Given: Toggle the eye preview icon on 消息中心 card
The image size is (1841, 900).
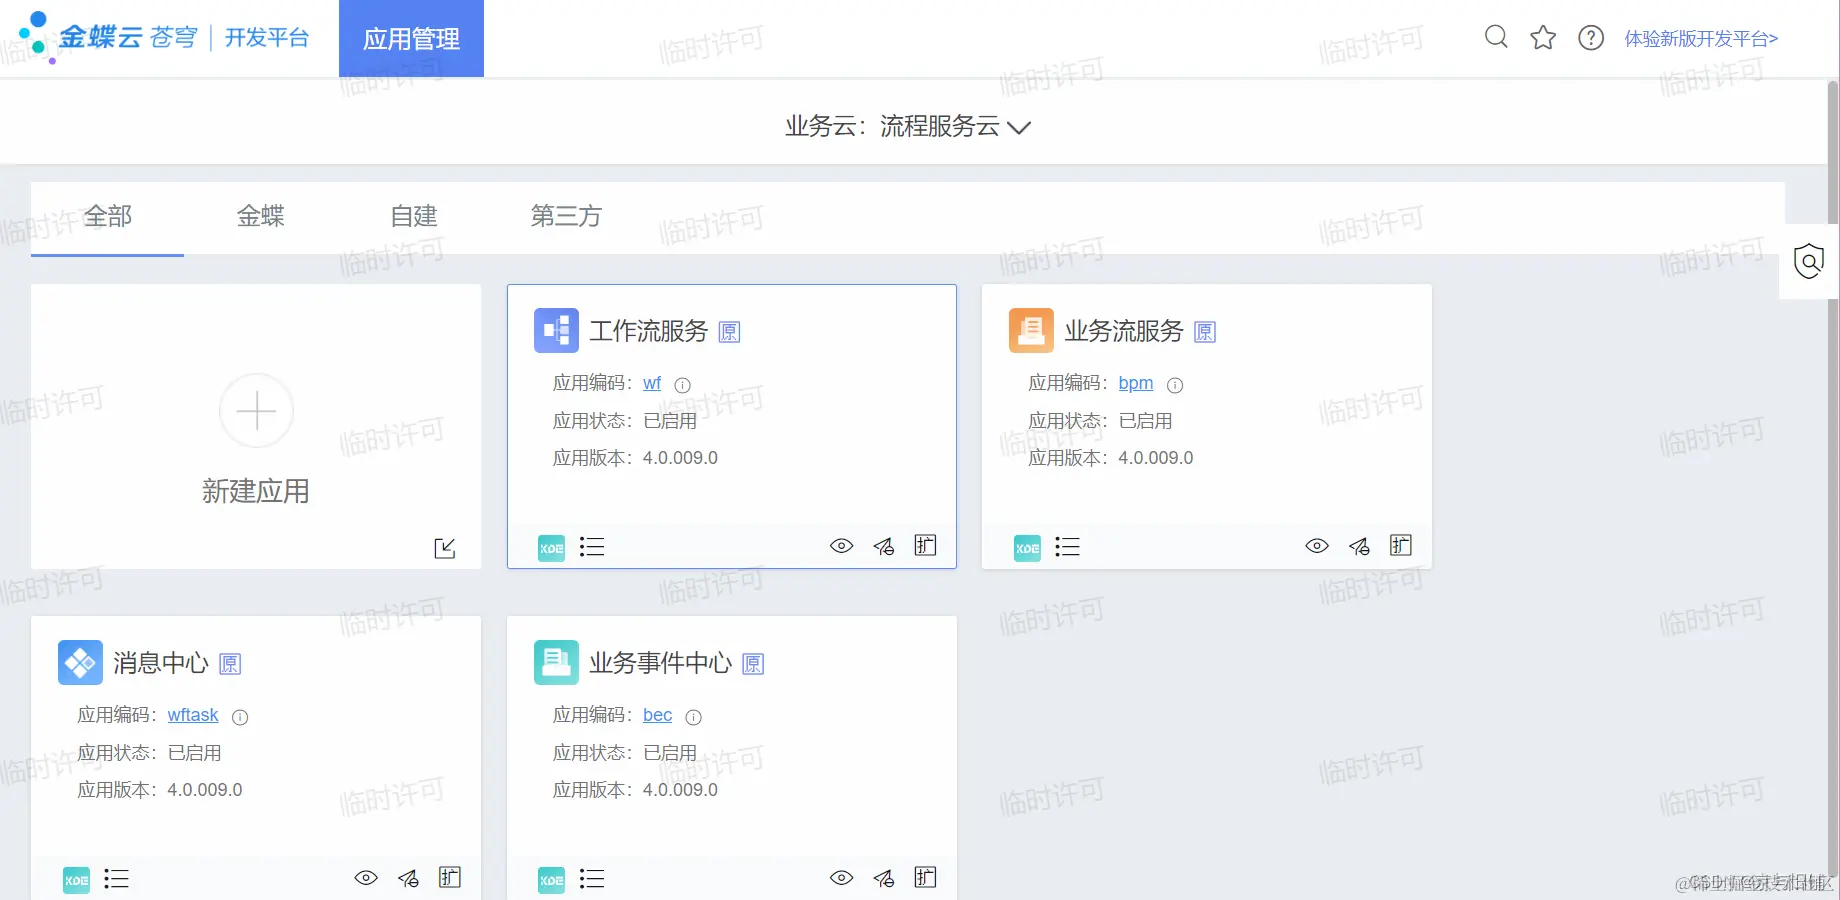Looking at the screenshot, I should click(366, 878).
